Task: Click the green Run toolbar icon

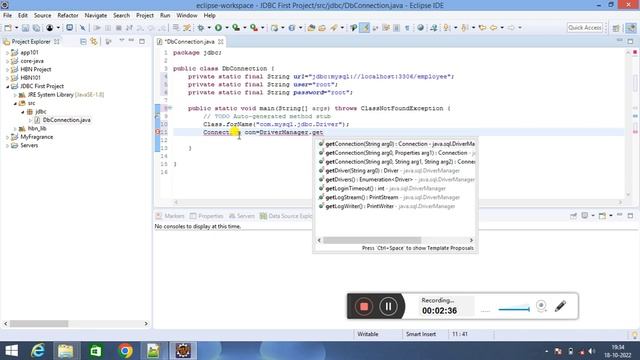Action: point(218,28)
